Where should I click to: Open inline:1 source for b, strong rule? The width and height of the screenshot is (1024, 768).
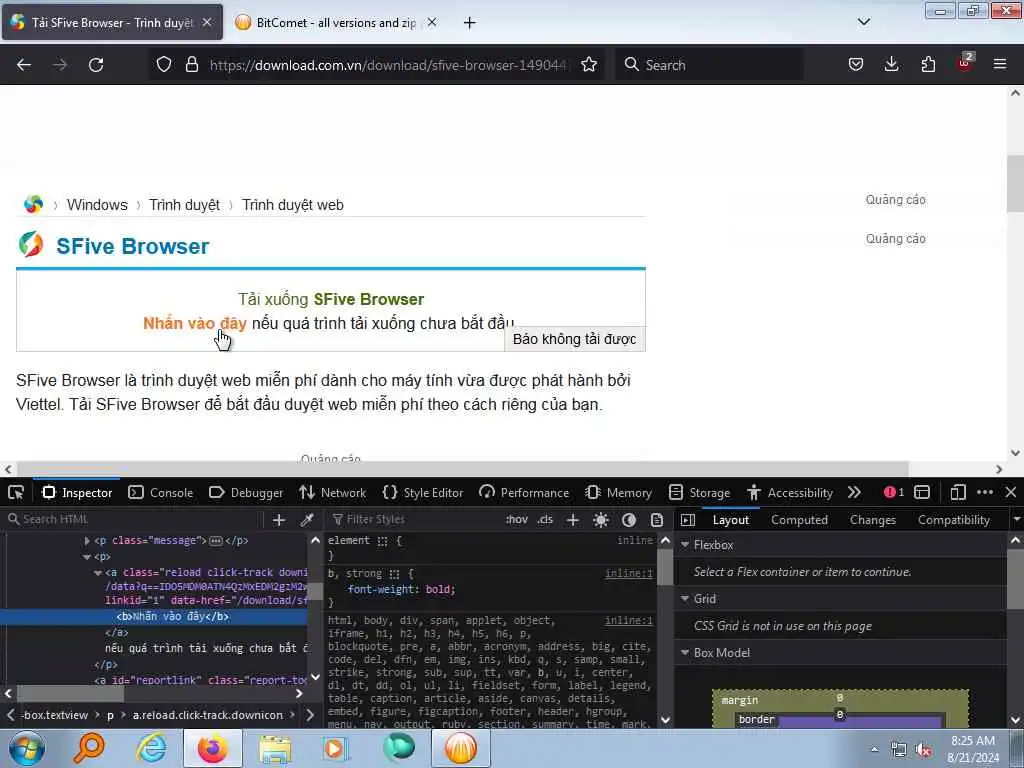click(x=628, y=573)
